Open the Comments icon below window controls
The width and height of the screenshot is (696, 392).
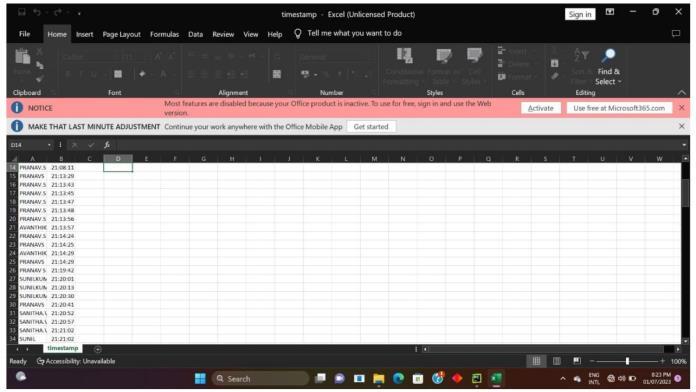[x=676, y=33]
